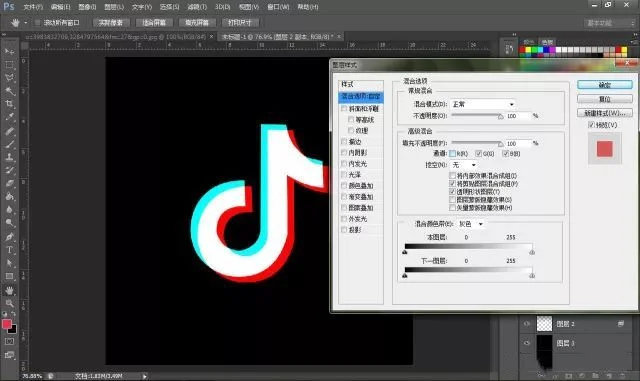Click the 图层 2 layer thumbnail
This screenshot has width=640, height=381.
point(544,324)
